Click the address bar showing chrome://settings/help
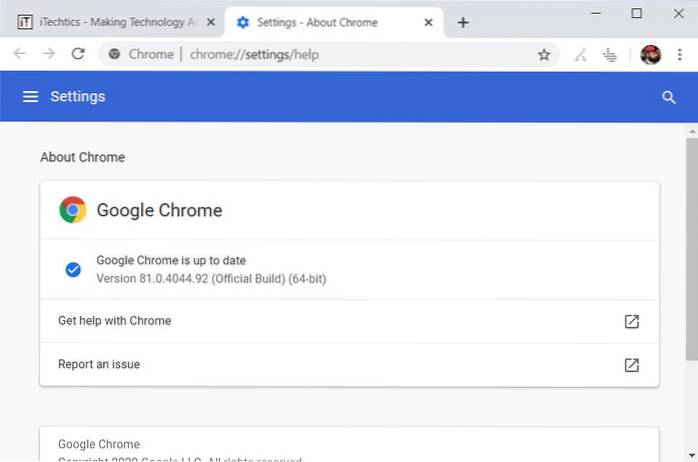The width and height of the screenshot is (698, 462). [x=329, y=54]
